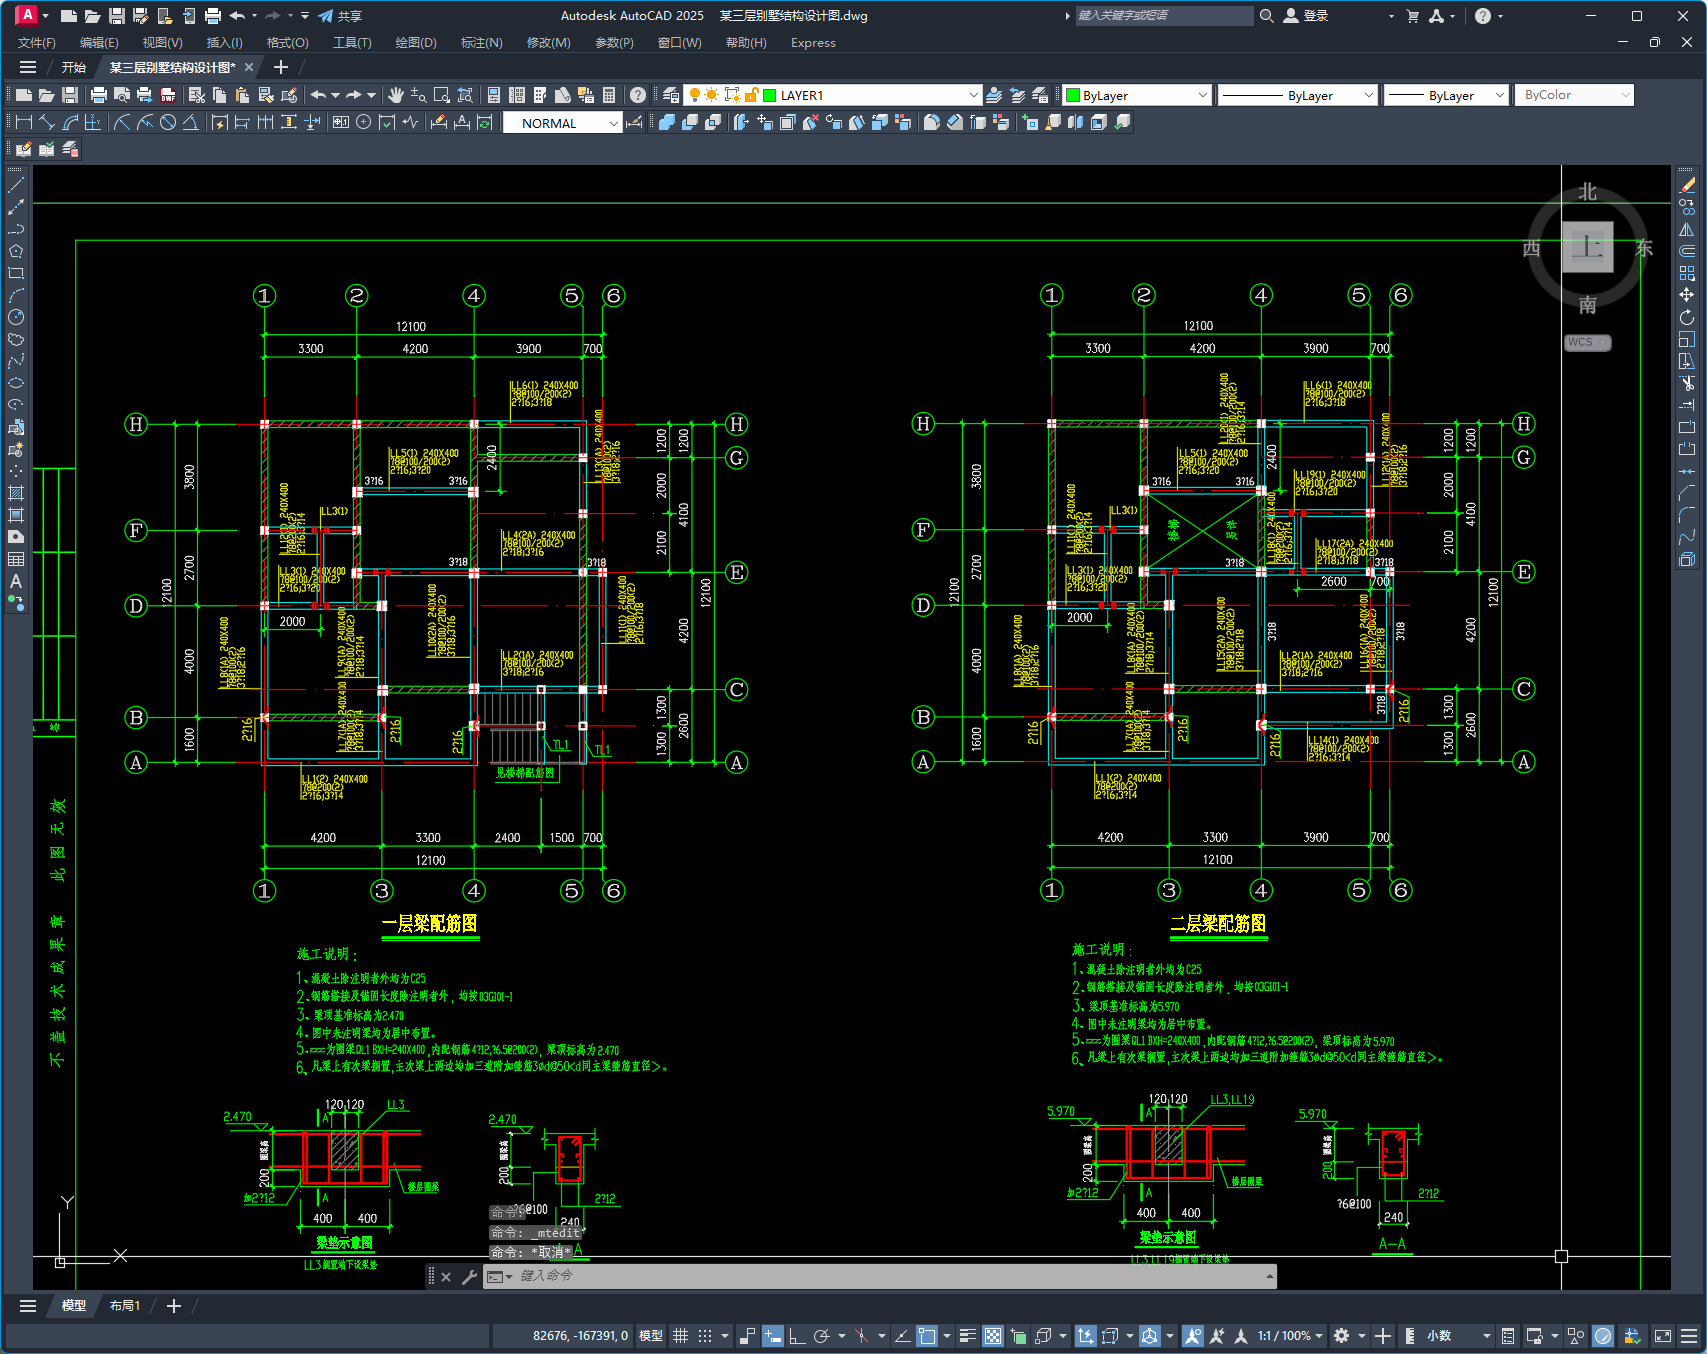
Task: Select the Pan hand tool
Action: click(396, 95)
